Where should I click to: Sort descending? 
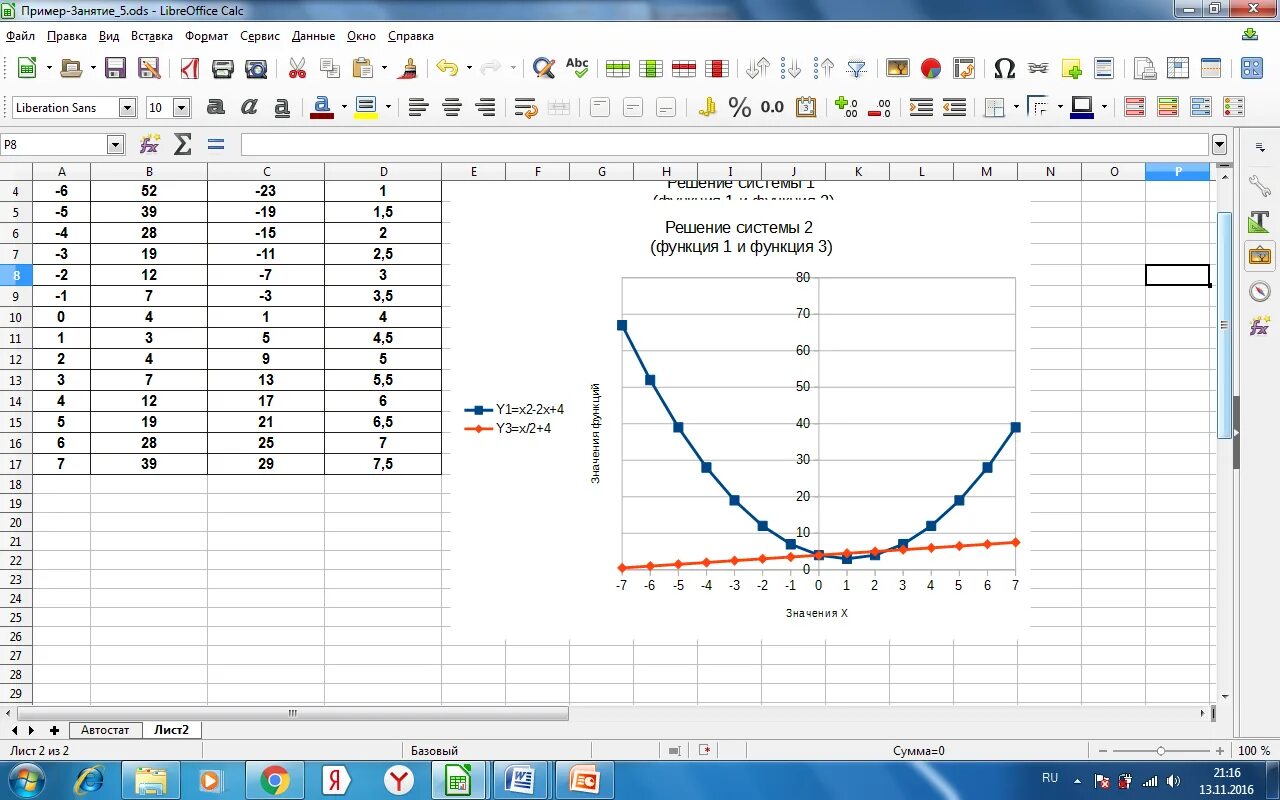(824, 68)
